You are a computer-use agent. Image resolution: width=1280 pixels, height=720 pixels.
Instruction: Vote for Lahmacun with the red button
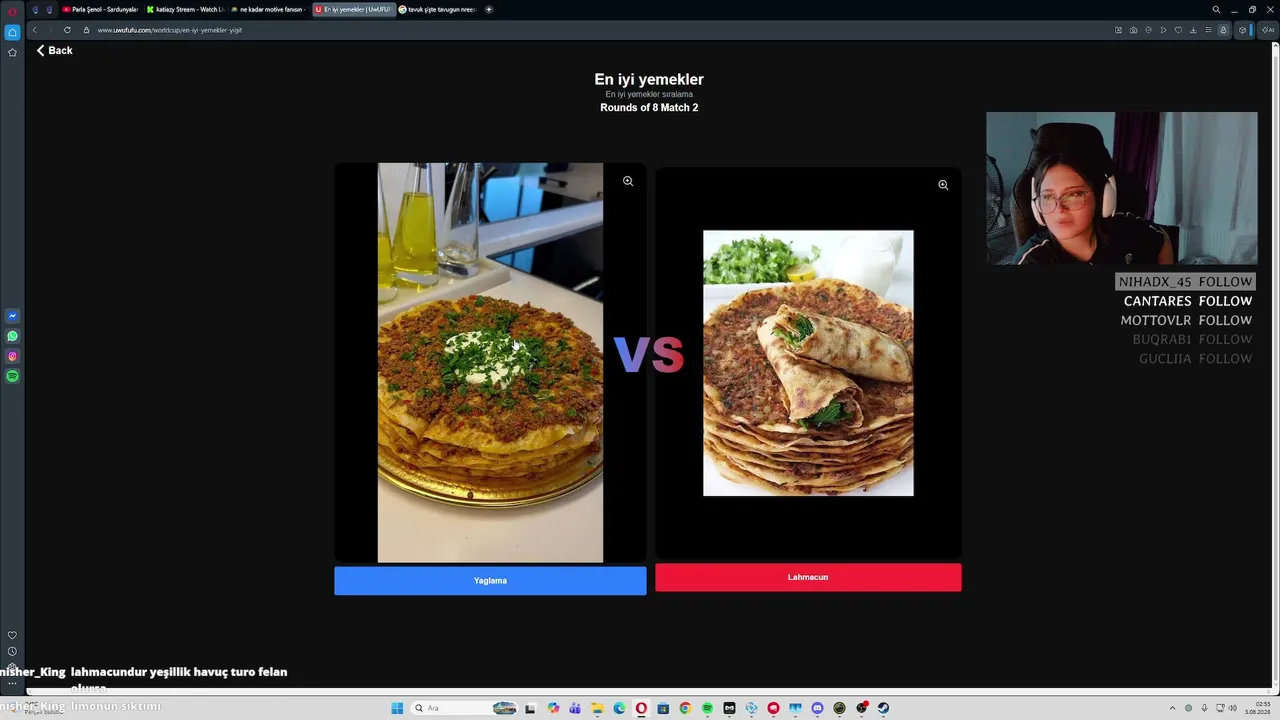[x=808, y=577]
